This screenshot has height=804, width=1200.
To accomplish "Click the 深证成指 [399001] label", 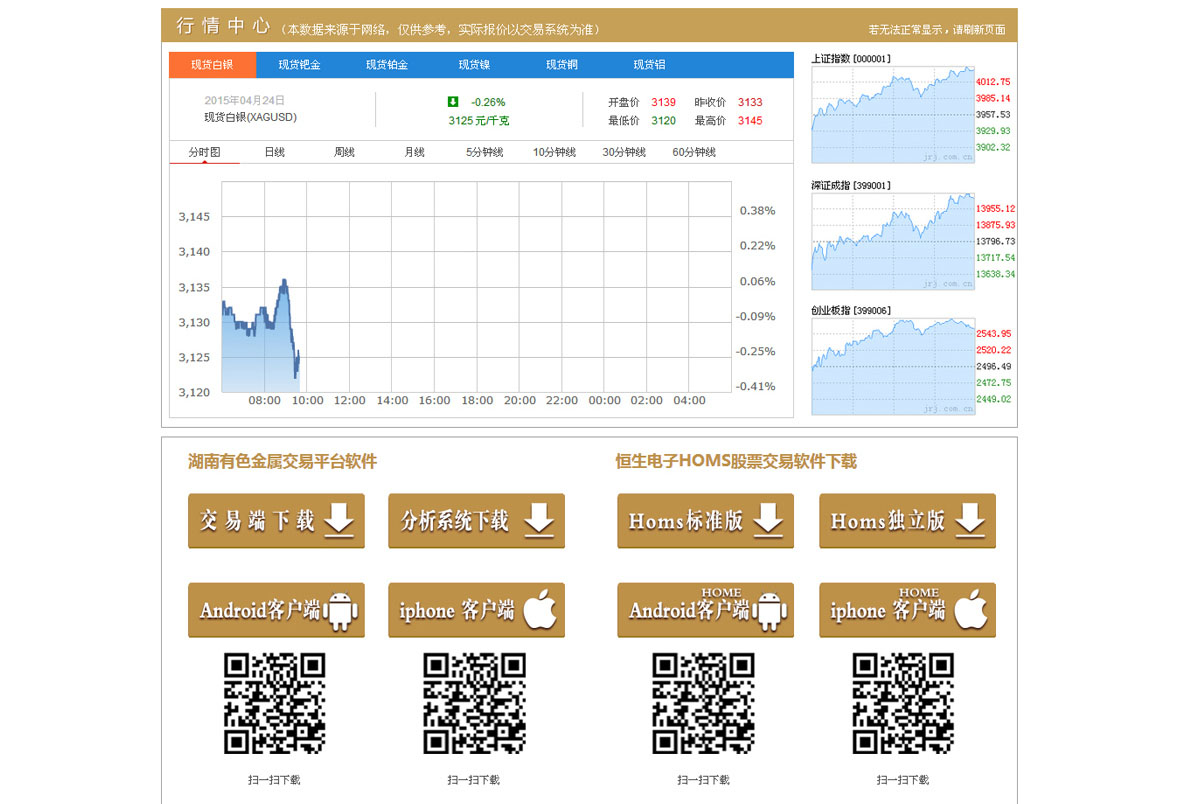I will click(x=851, y=186).
